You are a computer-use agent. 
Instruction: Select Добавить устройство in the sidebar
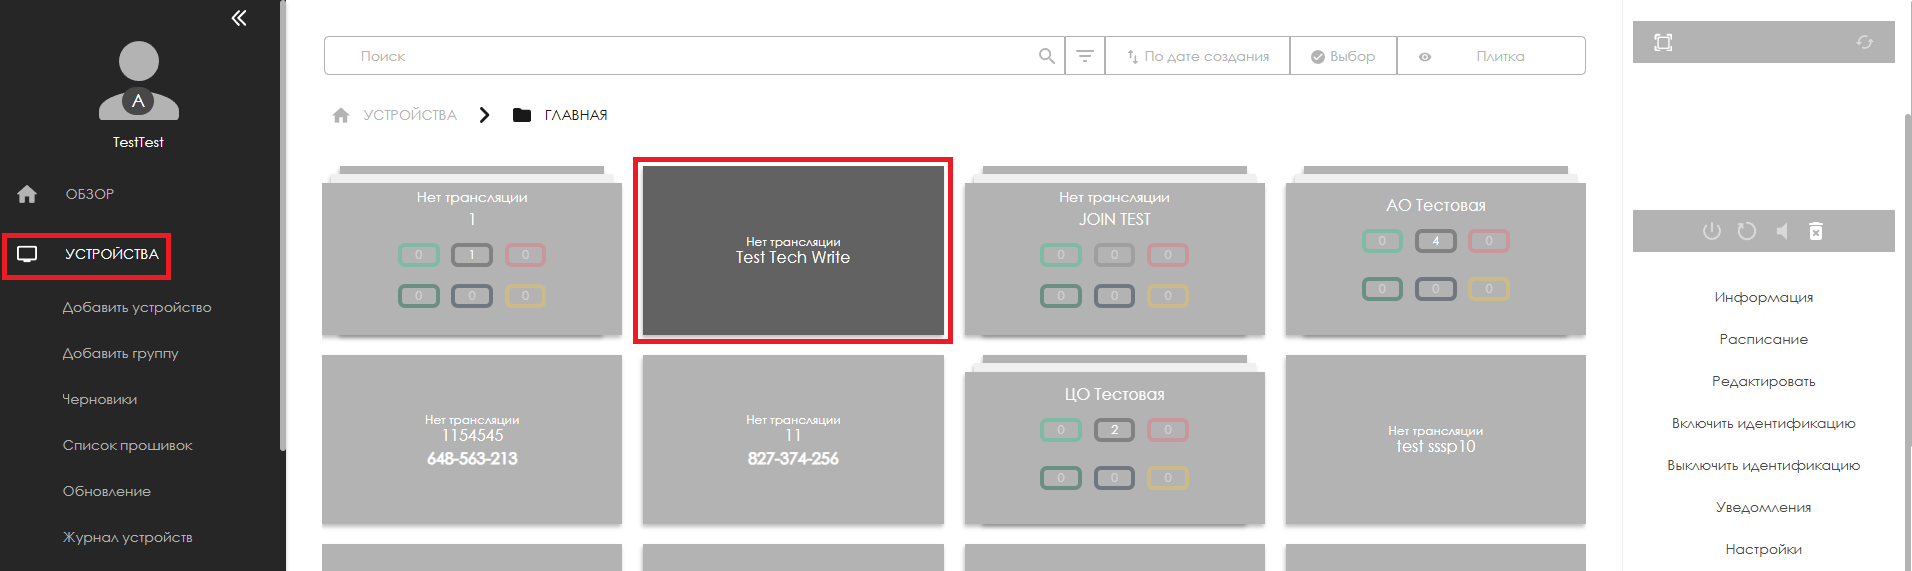point(137,307)
